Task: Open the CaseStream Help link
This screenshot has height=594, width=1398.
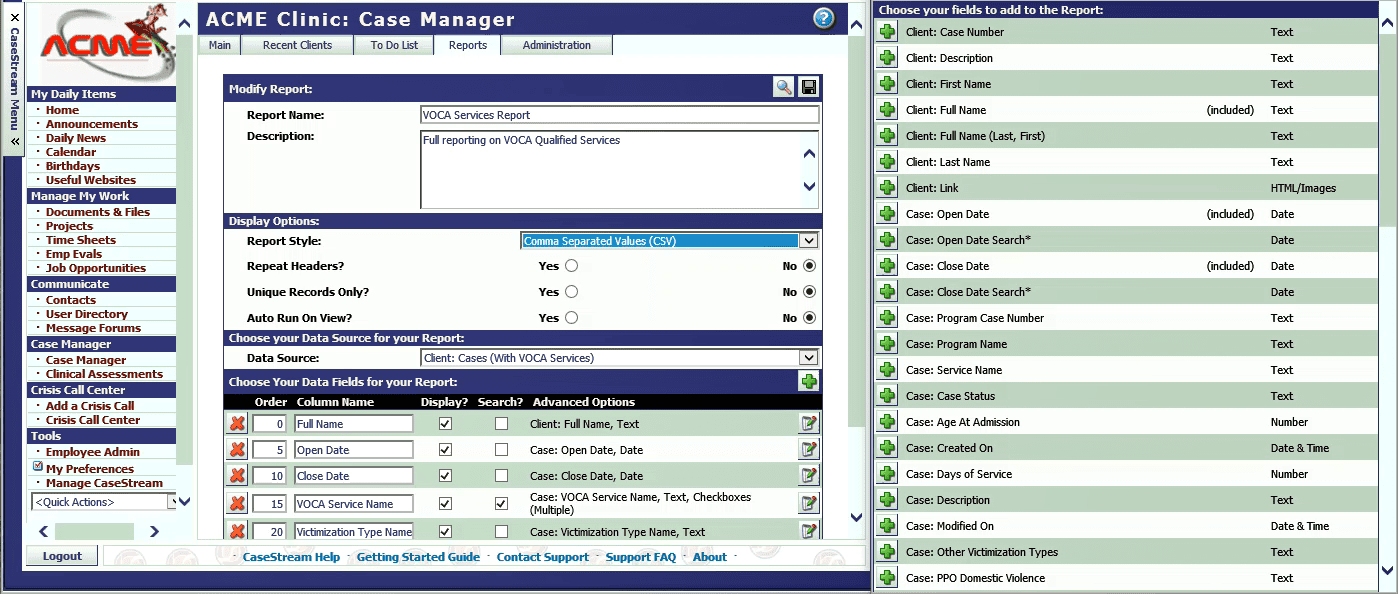Action: [x=291, y=557]
